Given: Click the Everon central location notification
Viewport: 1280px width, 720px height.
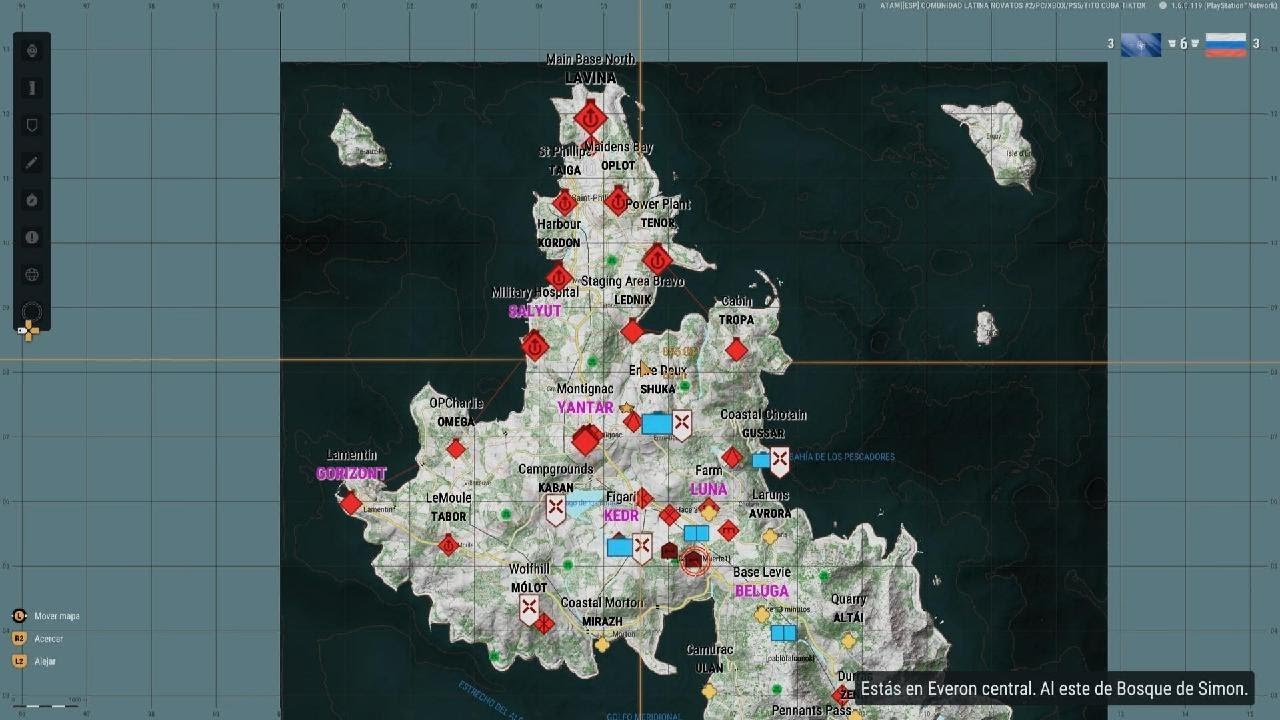Looking at the screenshot, I should click(1054, 688).
